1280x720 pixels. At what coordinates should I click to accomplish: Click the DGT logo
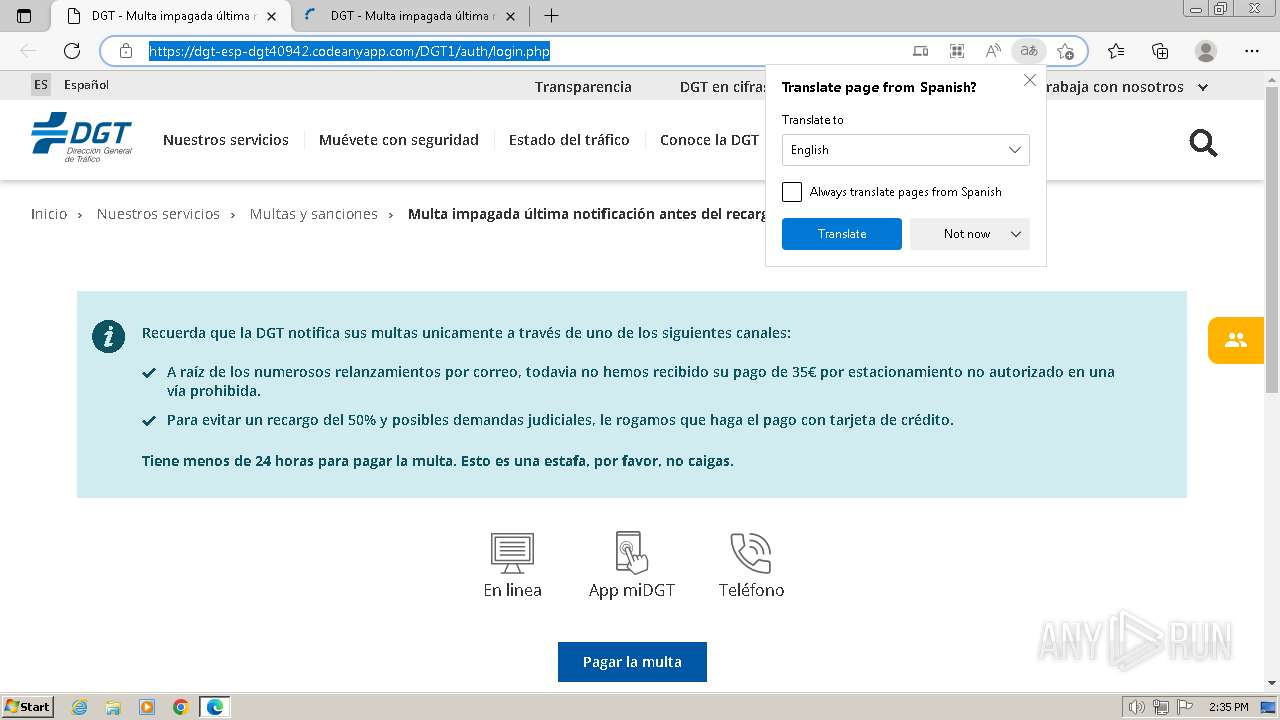click(x=81, y=138)
